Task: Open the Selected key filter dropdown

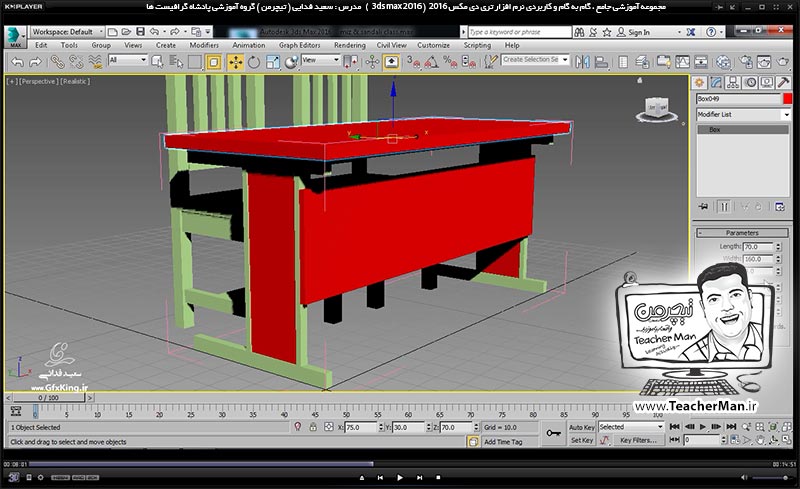Action: 631,427
